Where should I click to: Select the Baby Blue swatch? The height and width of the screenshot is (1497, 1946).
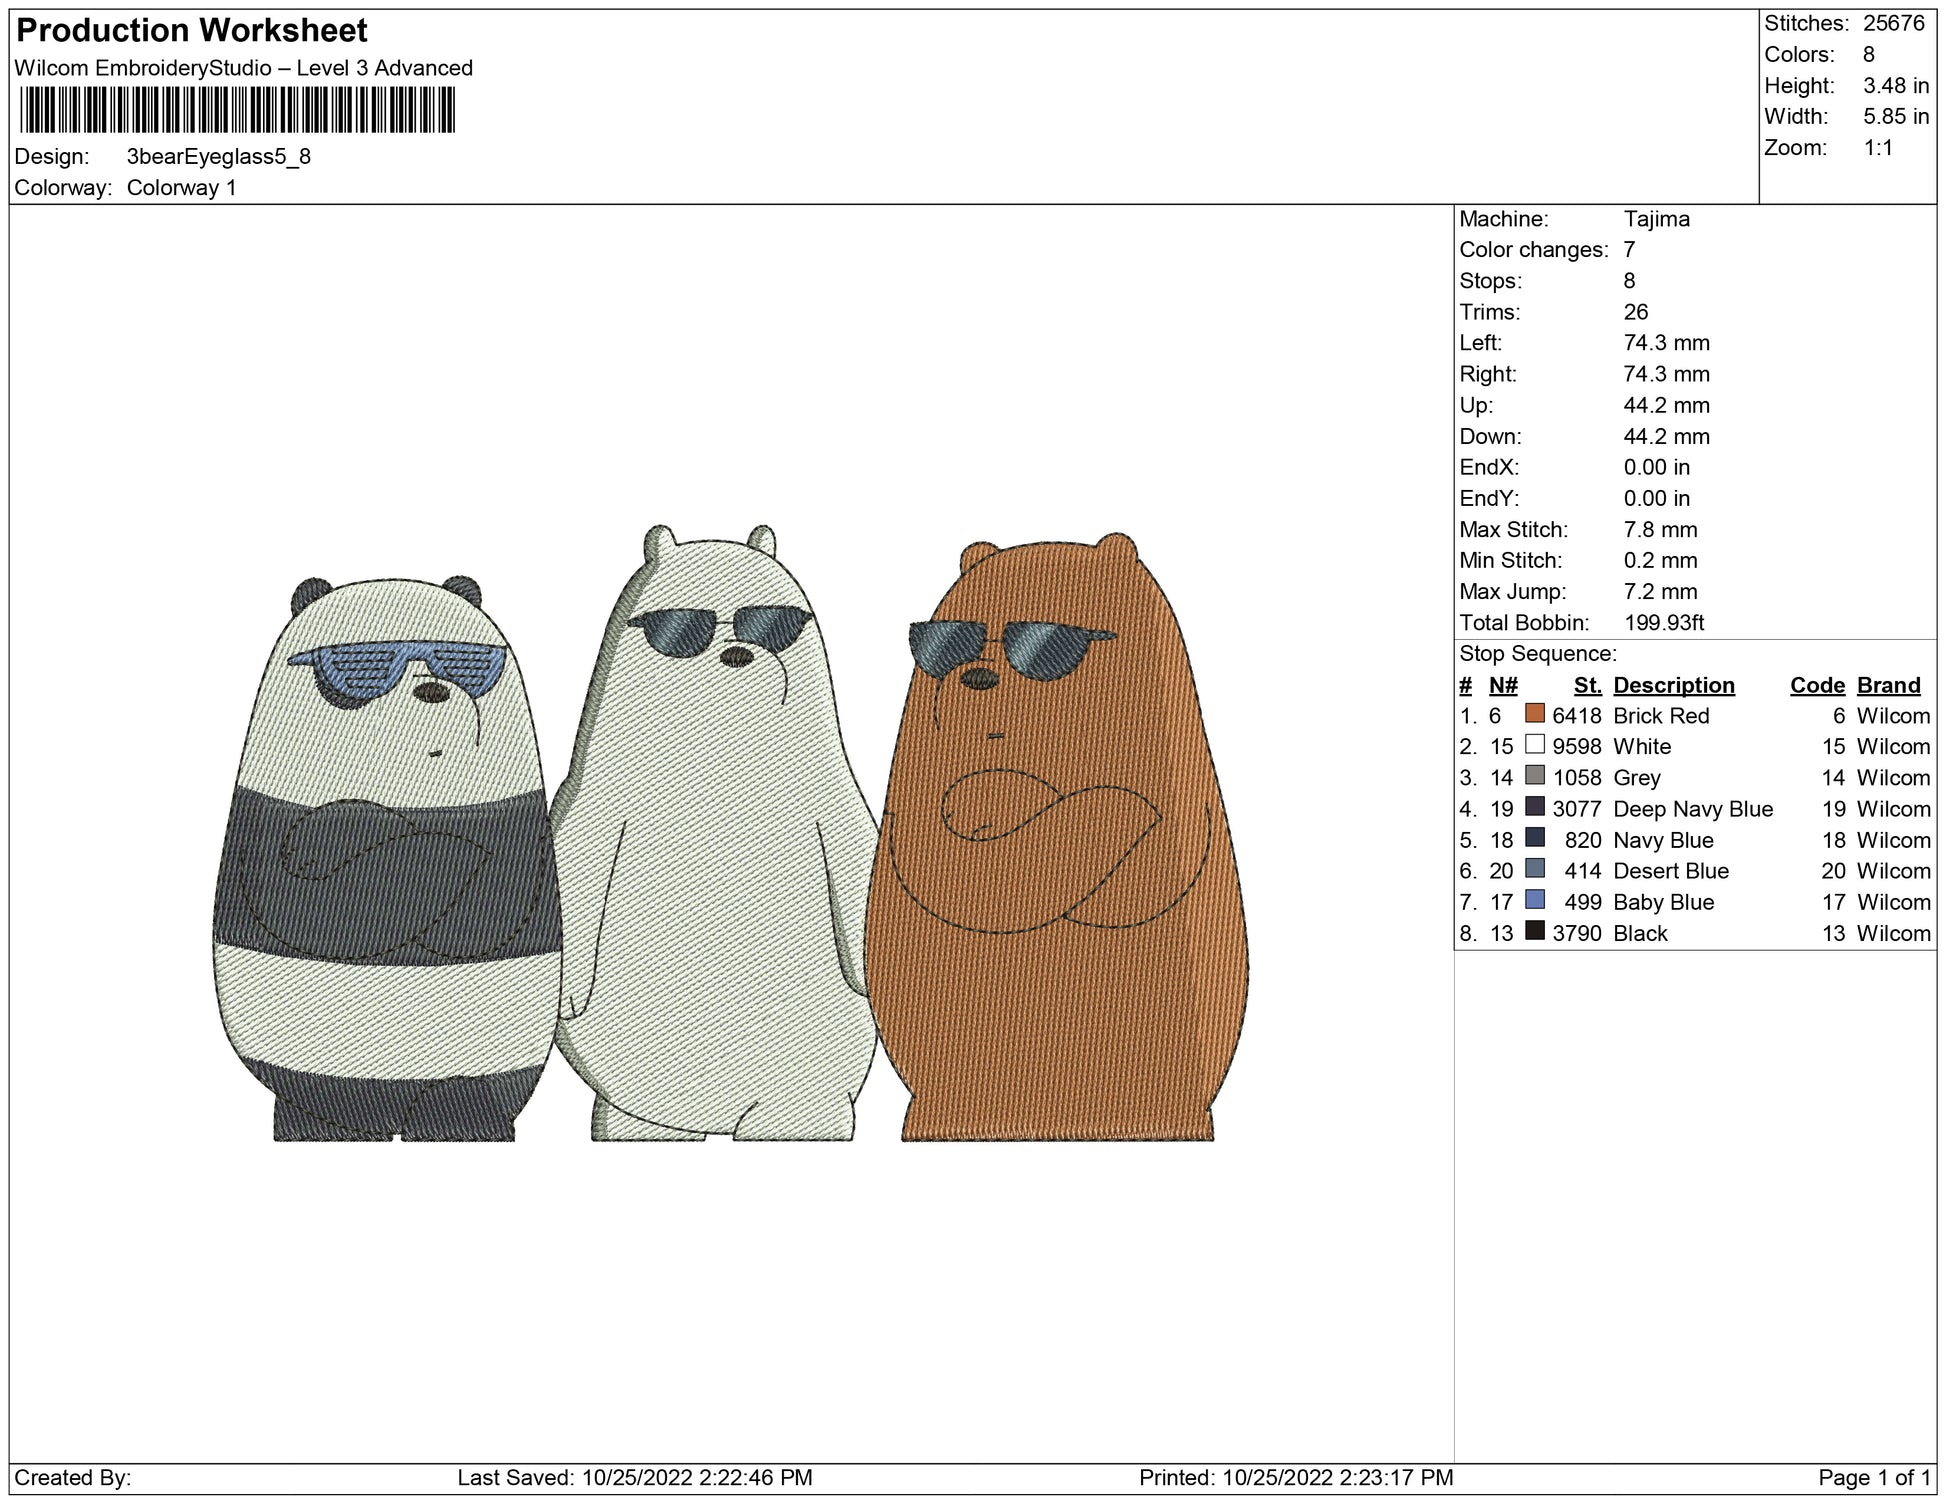coord(1534,900)
